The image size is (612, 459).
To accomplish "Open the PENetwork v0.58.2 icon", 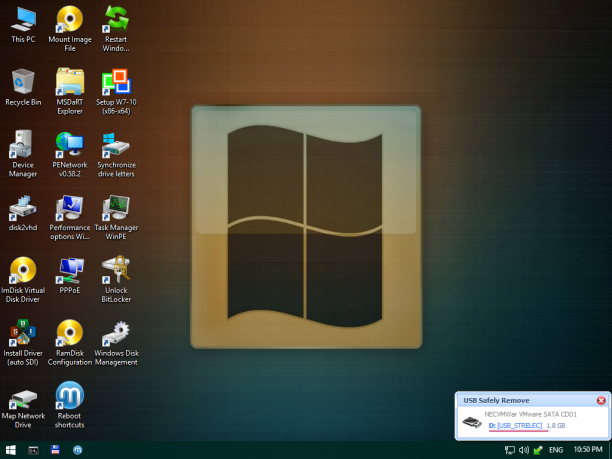I will point(70,154).
